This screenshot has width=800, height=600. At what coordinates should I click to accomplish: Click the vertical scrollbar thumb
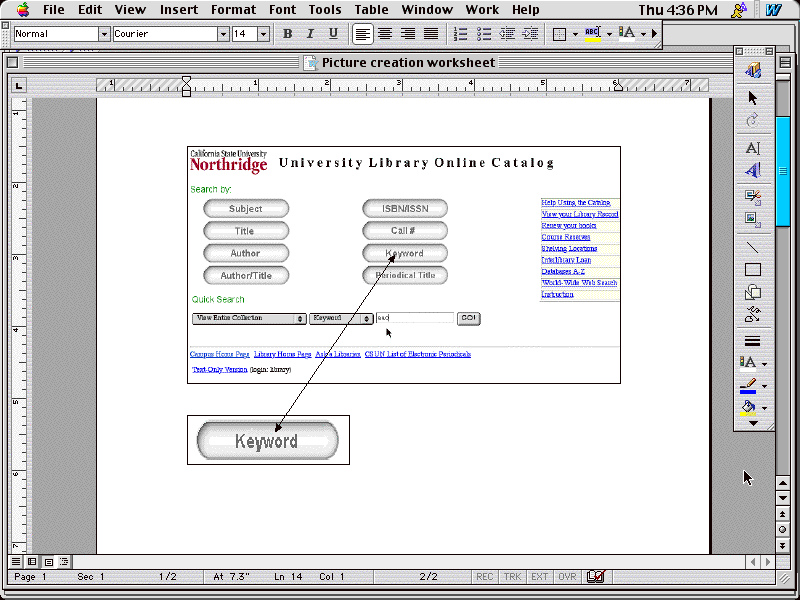click(x=783, y=171)
